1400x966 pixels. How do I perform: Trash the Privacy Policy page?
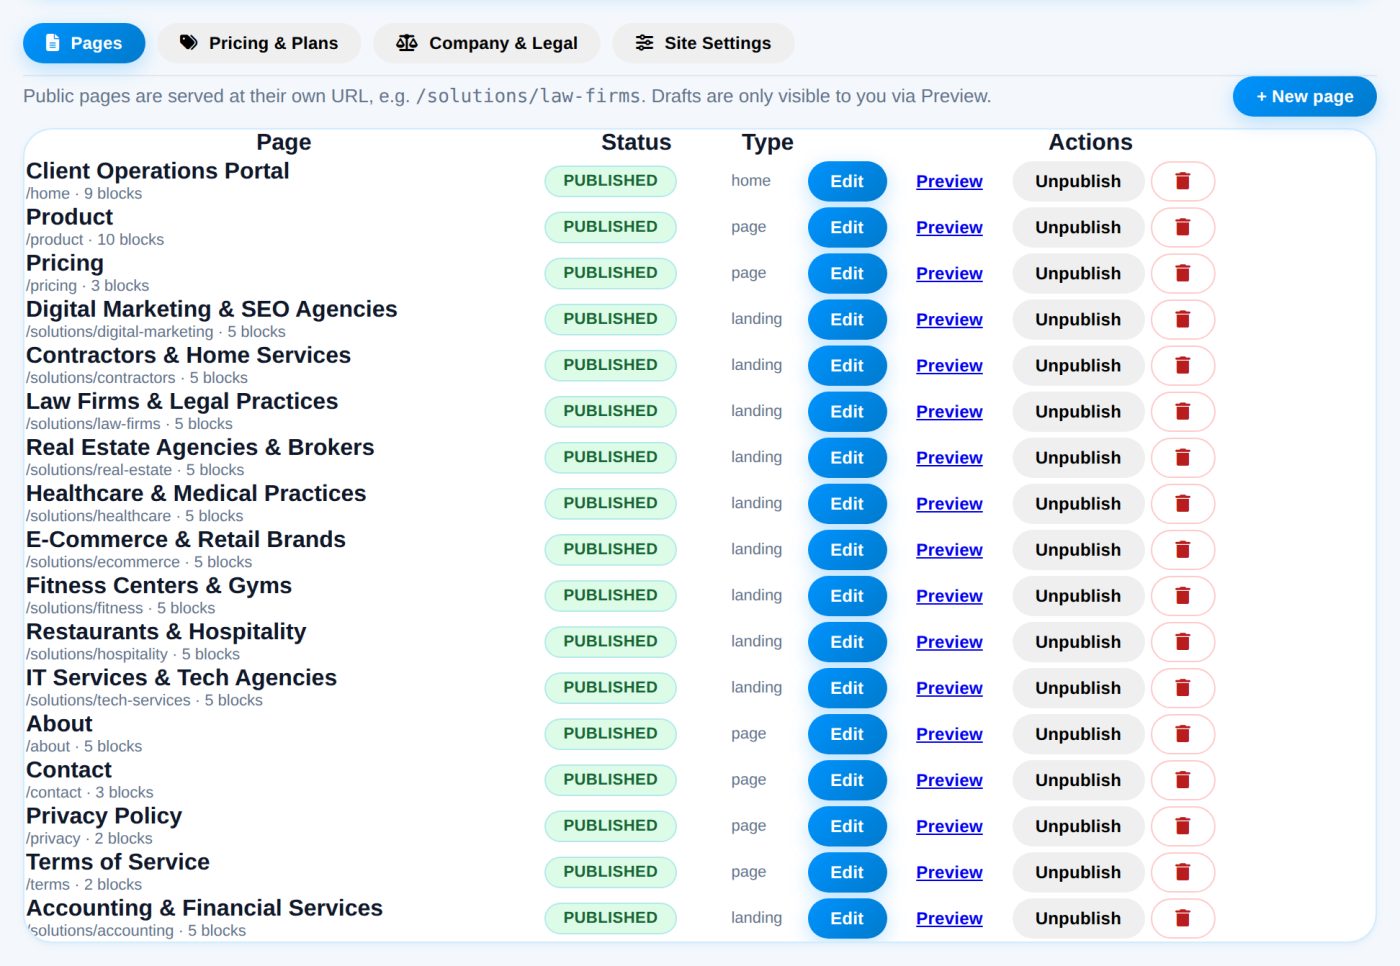pyautogui.click(x=1182, y=825)
